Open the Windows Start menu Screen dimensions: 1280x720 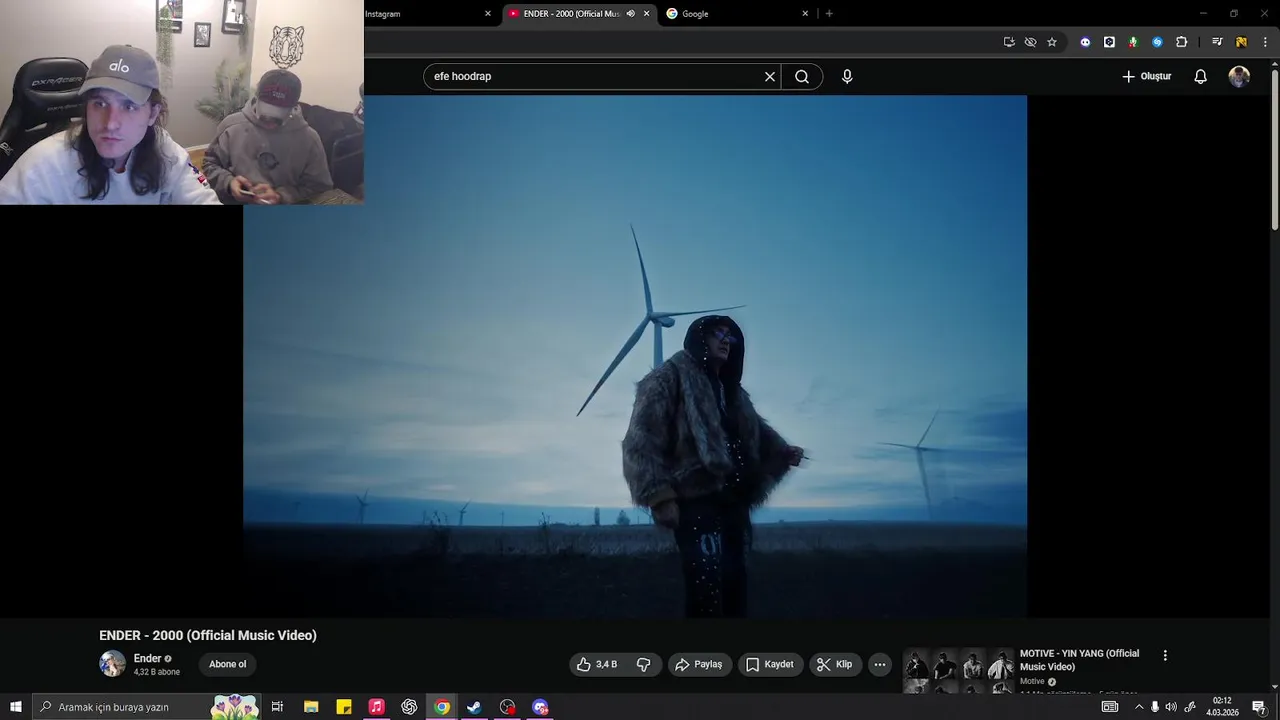[x=16, y=707]
